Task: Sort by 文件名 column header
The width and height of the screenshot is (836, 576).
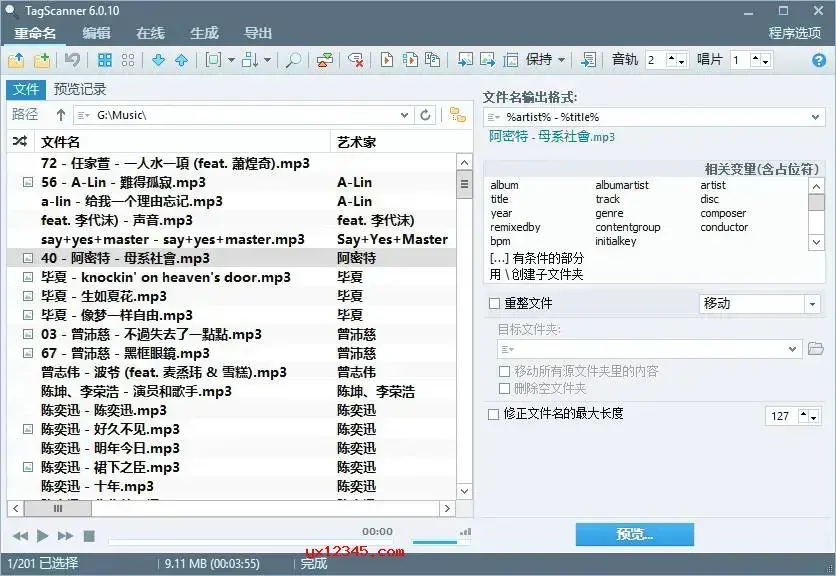Action: [182, 142]
